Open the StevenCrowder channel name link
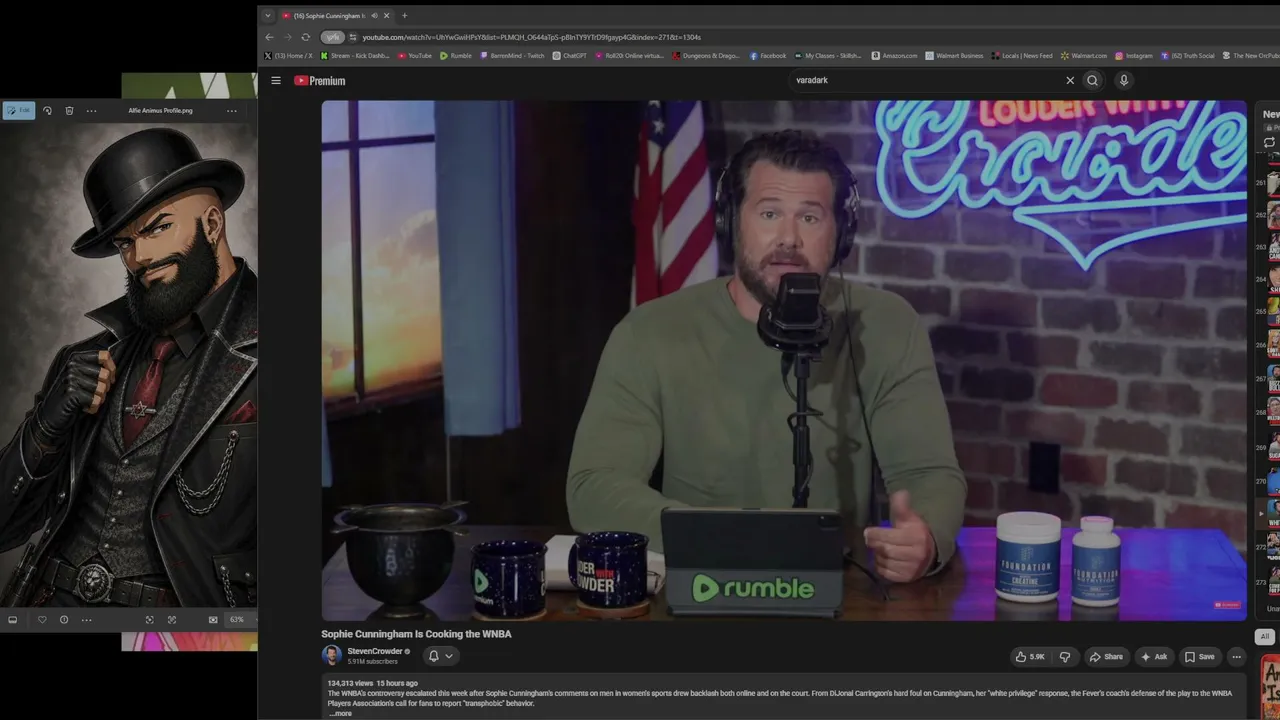 tap(374, 651)
